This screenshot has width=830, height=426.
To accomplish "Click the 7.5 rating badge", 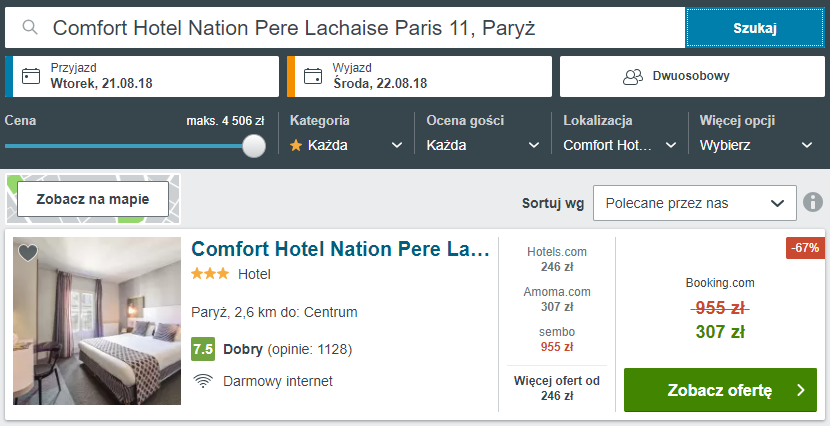I will pyautogui.click(x=203, y=349).
